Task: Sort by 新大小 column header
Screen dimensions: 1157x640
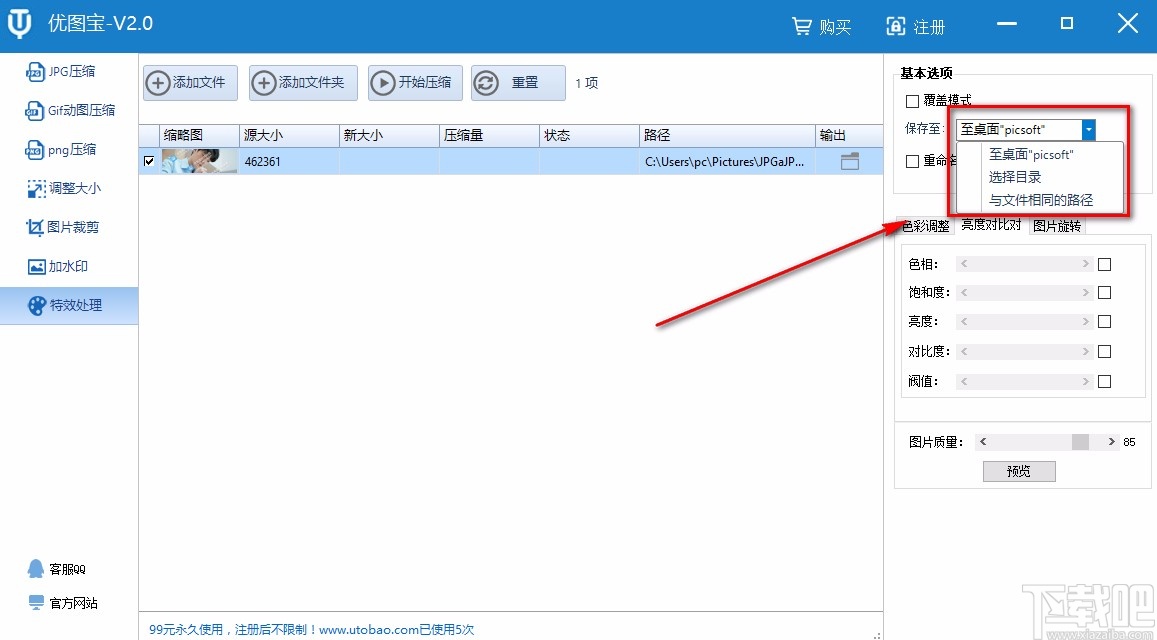Action: point(389,135)
